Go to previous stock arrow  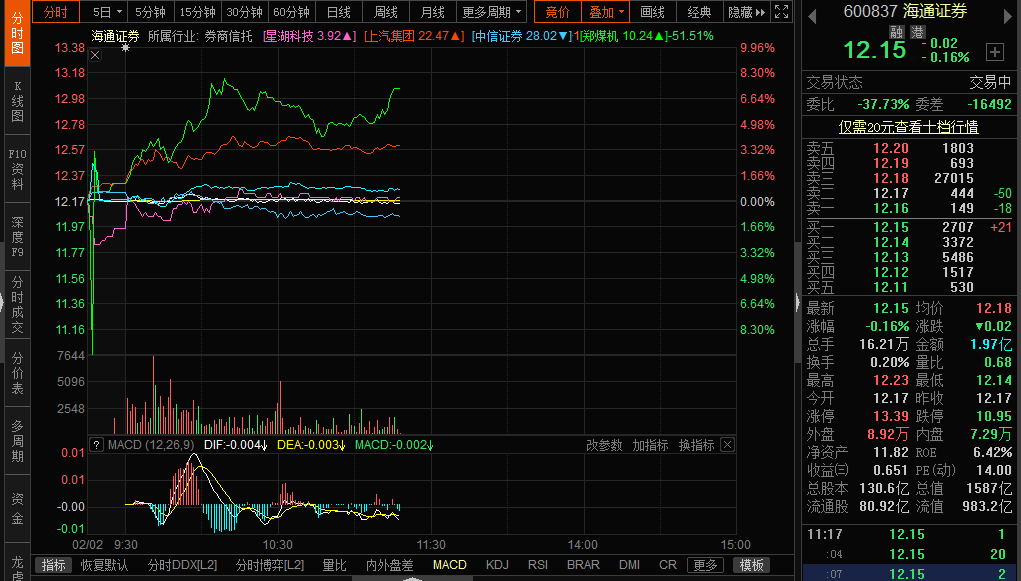(812, 16)
